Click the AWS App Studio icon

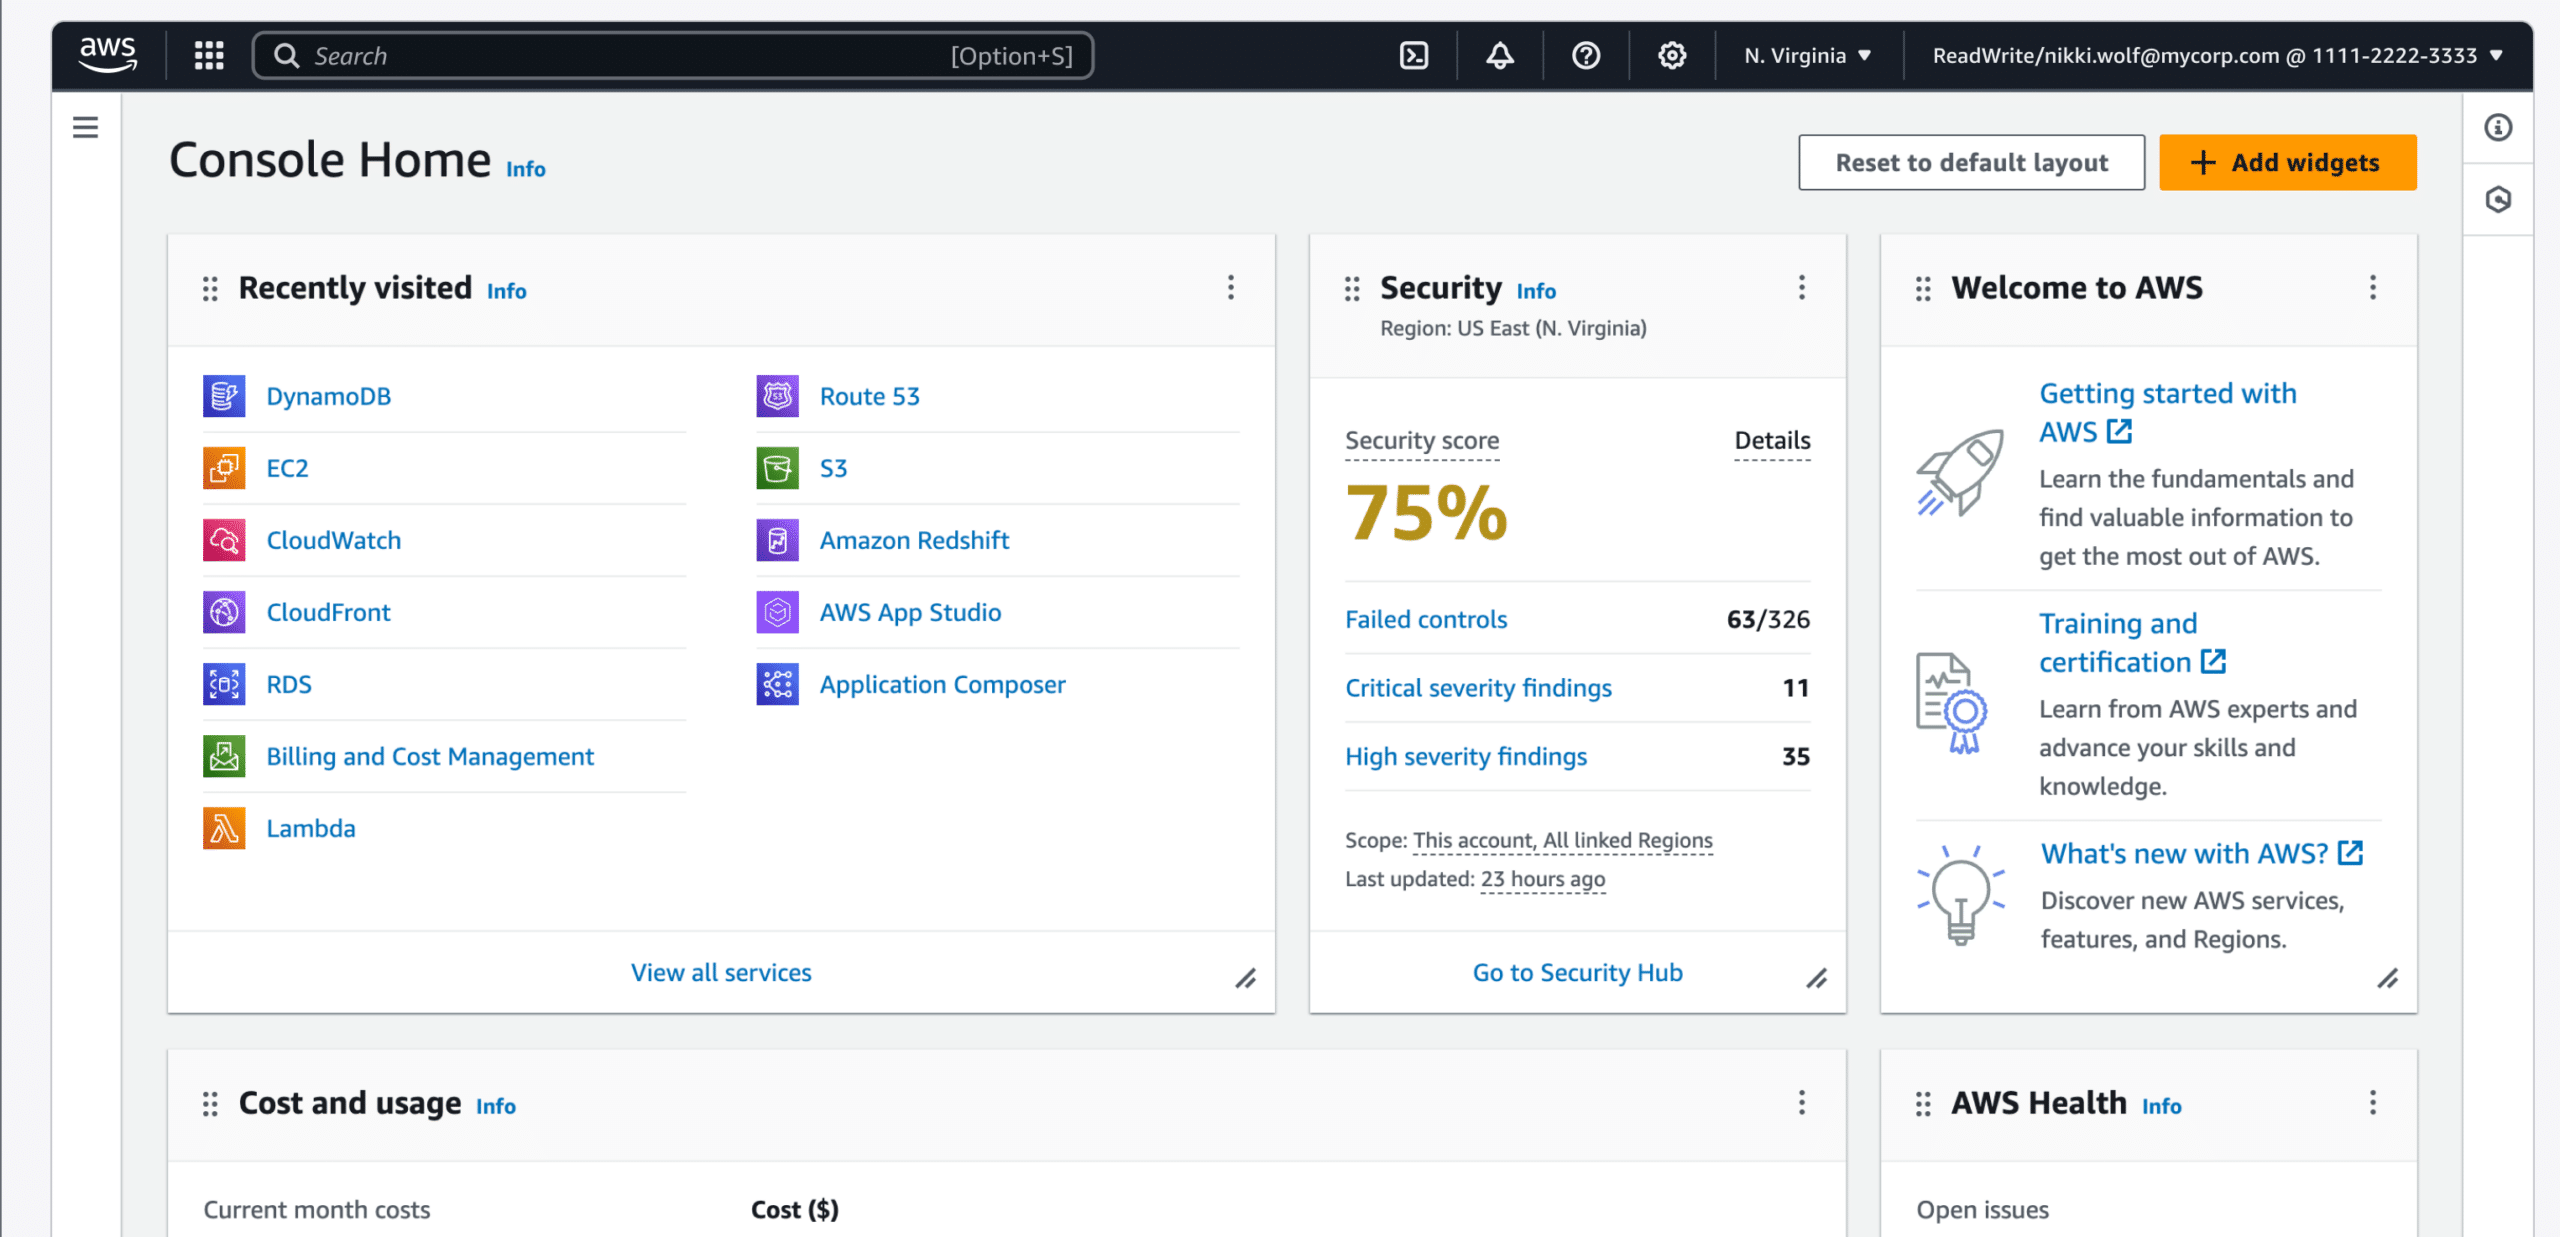click(777, 612)
